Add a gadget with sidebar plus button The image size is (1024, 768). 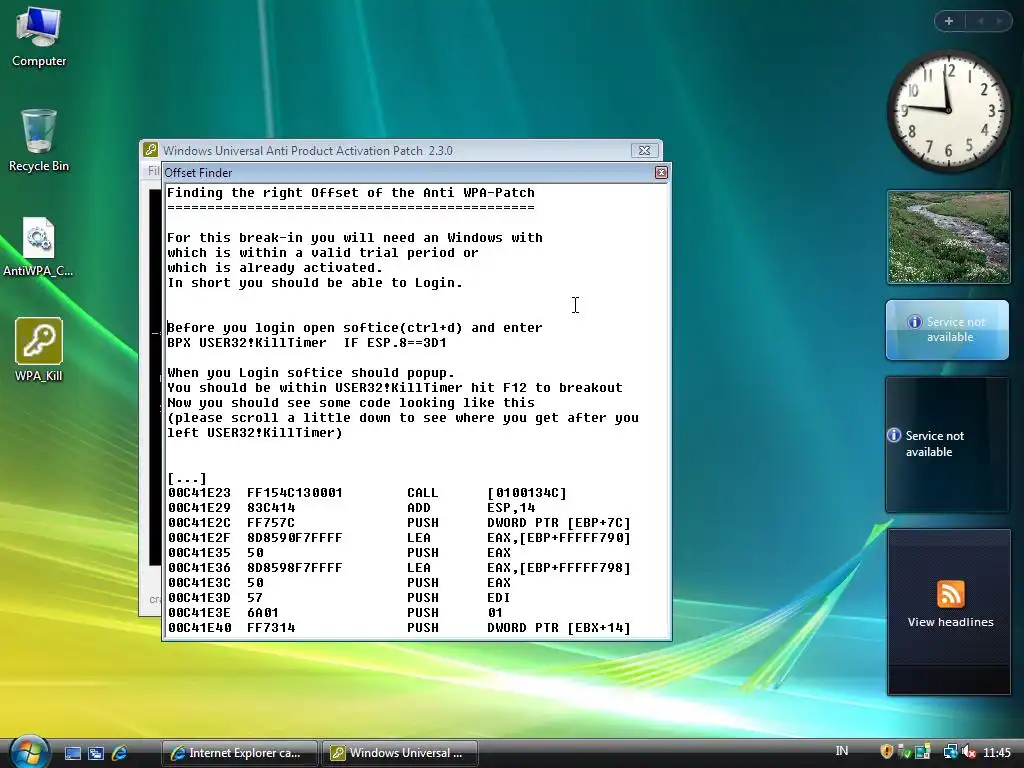tap(949, 21)
